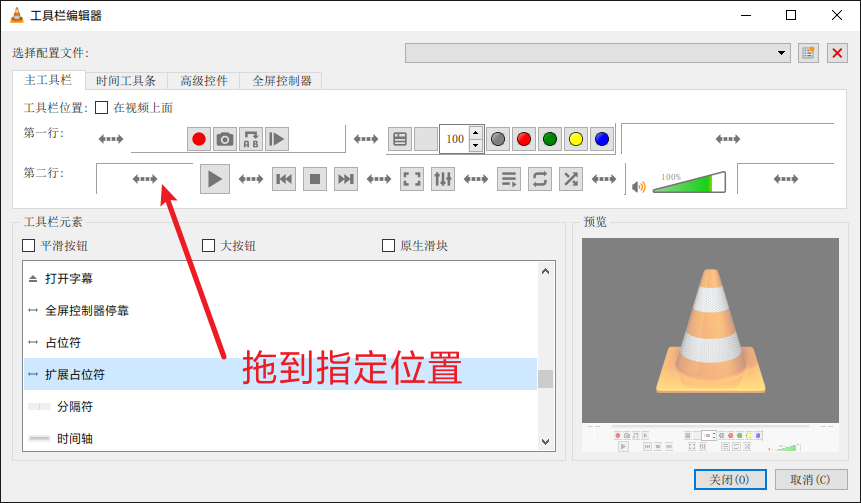This screenshot has height=503, width=861.
Task: Click the spacer between equalizer and playlist icons
Action: pos(476,179)
